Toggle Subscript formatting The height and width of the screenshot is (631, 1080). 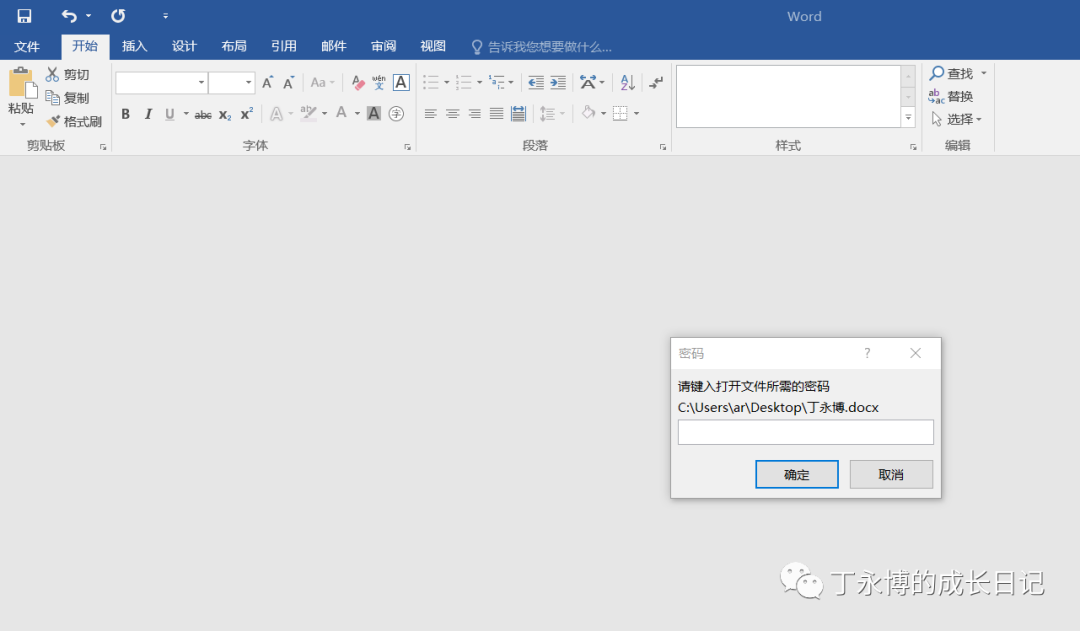click(225, 115)
